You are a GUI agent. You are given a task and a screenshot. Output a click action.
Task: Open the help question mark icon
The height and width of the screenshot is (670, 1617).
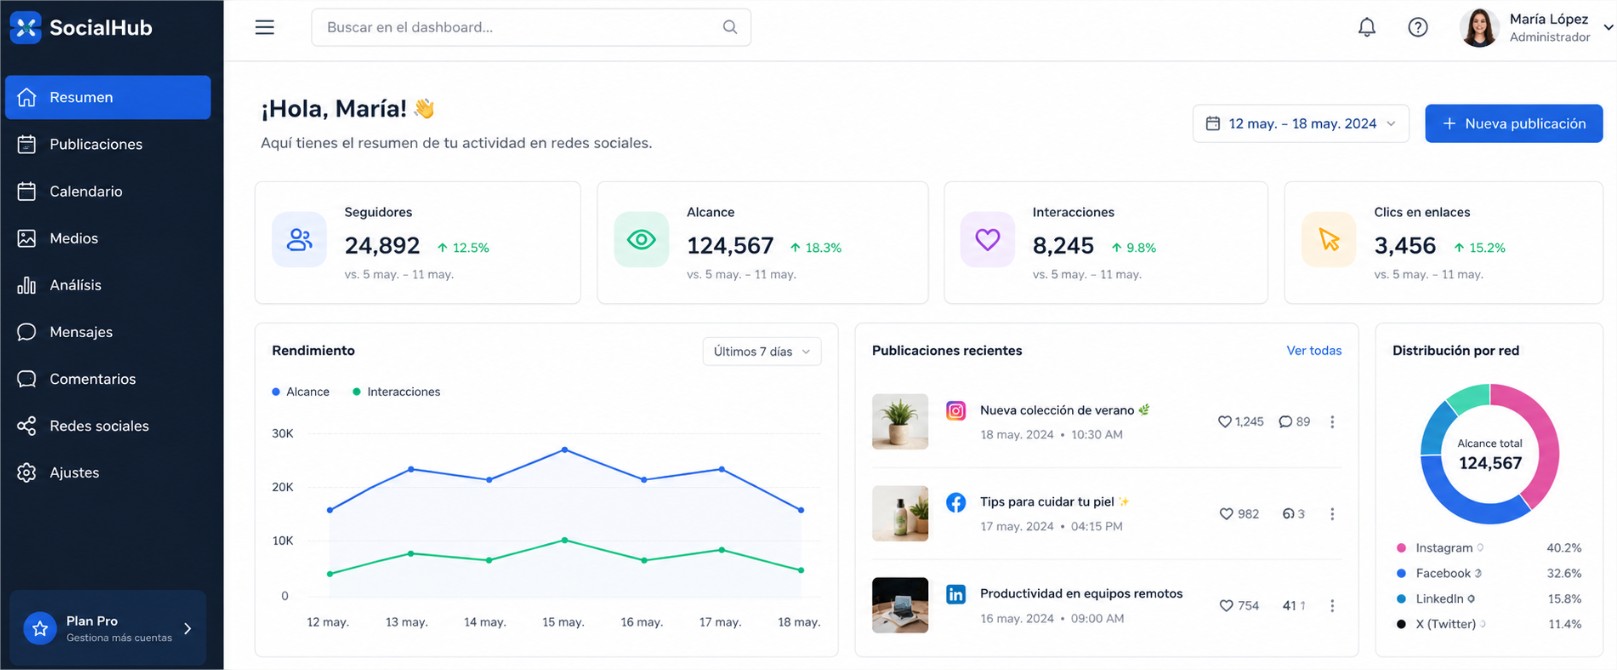coord(1418,27)
